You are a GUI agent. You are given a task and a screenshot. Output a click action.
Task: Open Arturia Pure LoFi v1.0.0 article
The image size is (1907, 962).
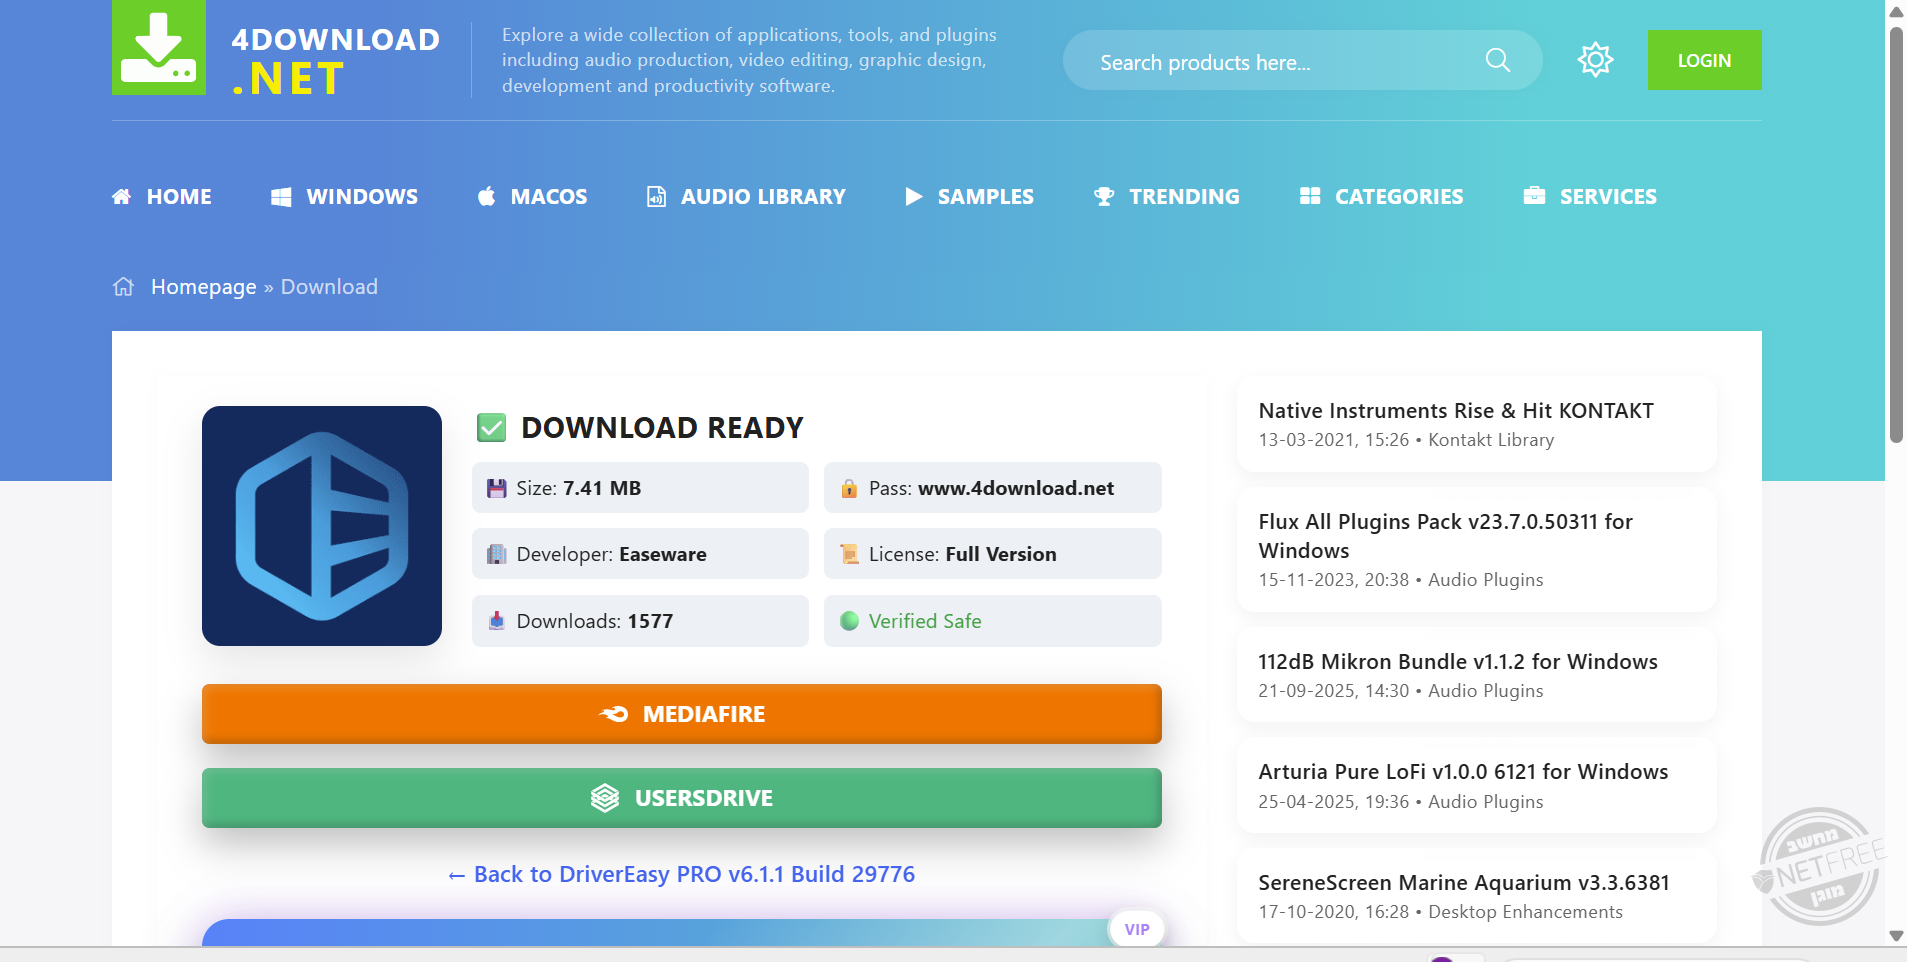(x=1463, y=772)
